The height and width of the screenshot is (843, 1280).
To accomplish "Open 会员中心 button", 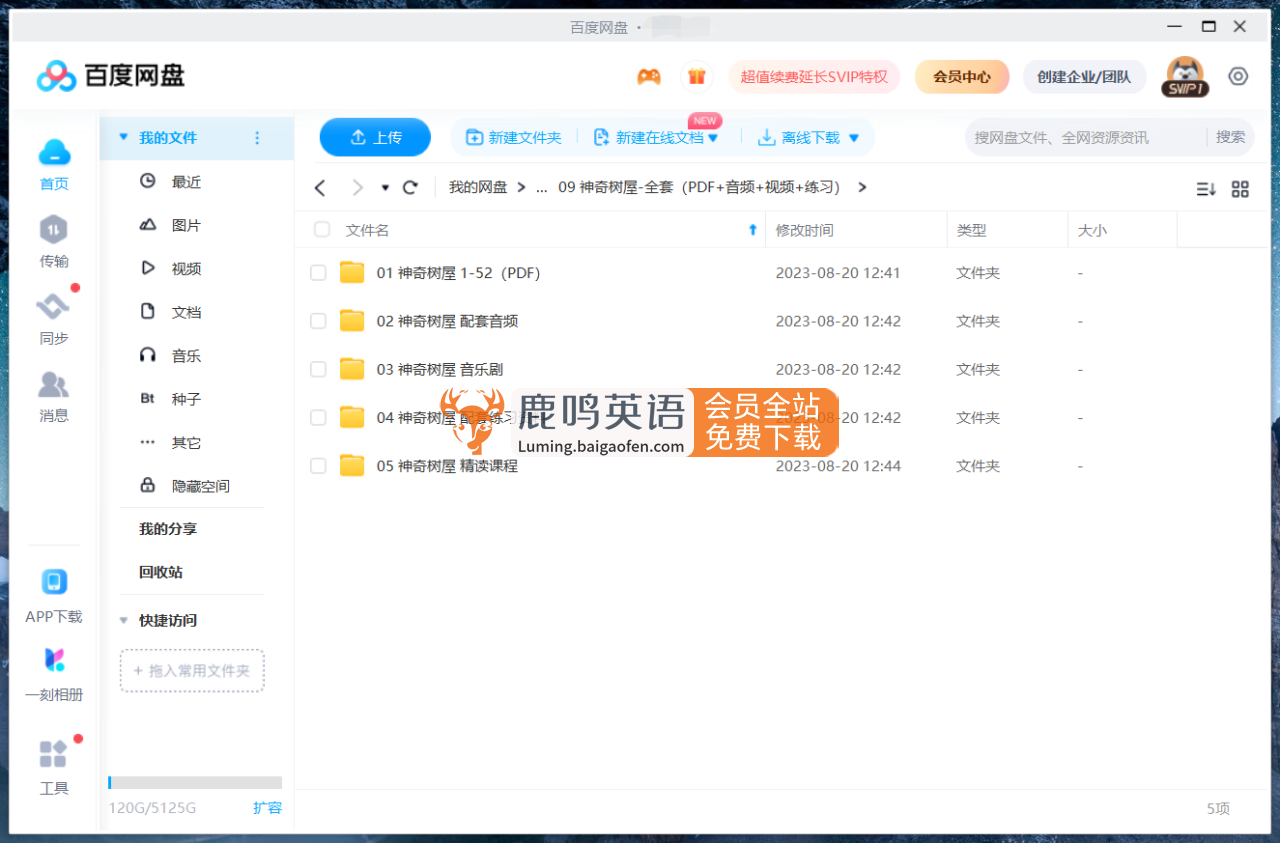I will pyautogui.click(x=962, y=77).
